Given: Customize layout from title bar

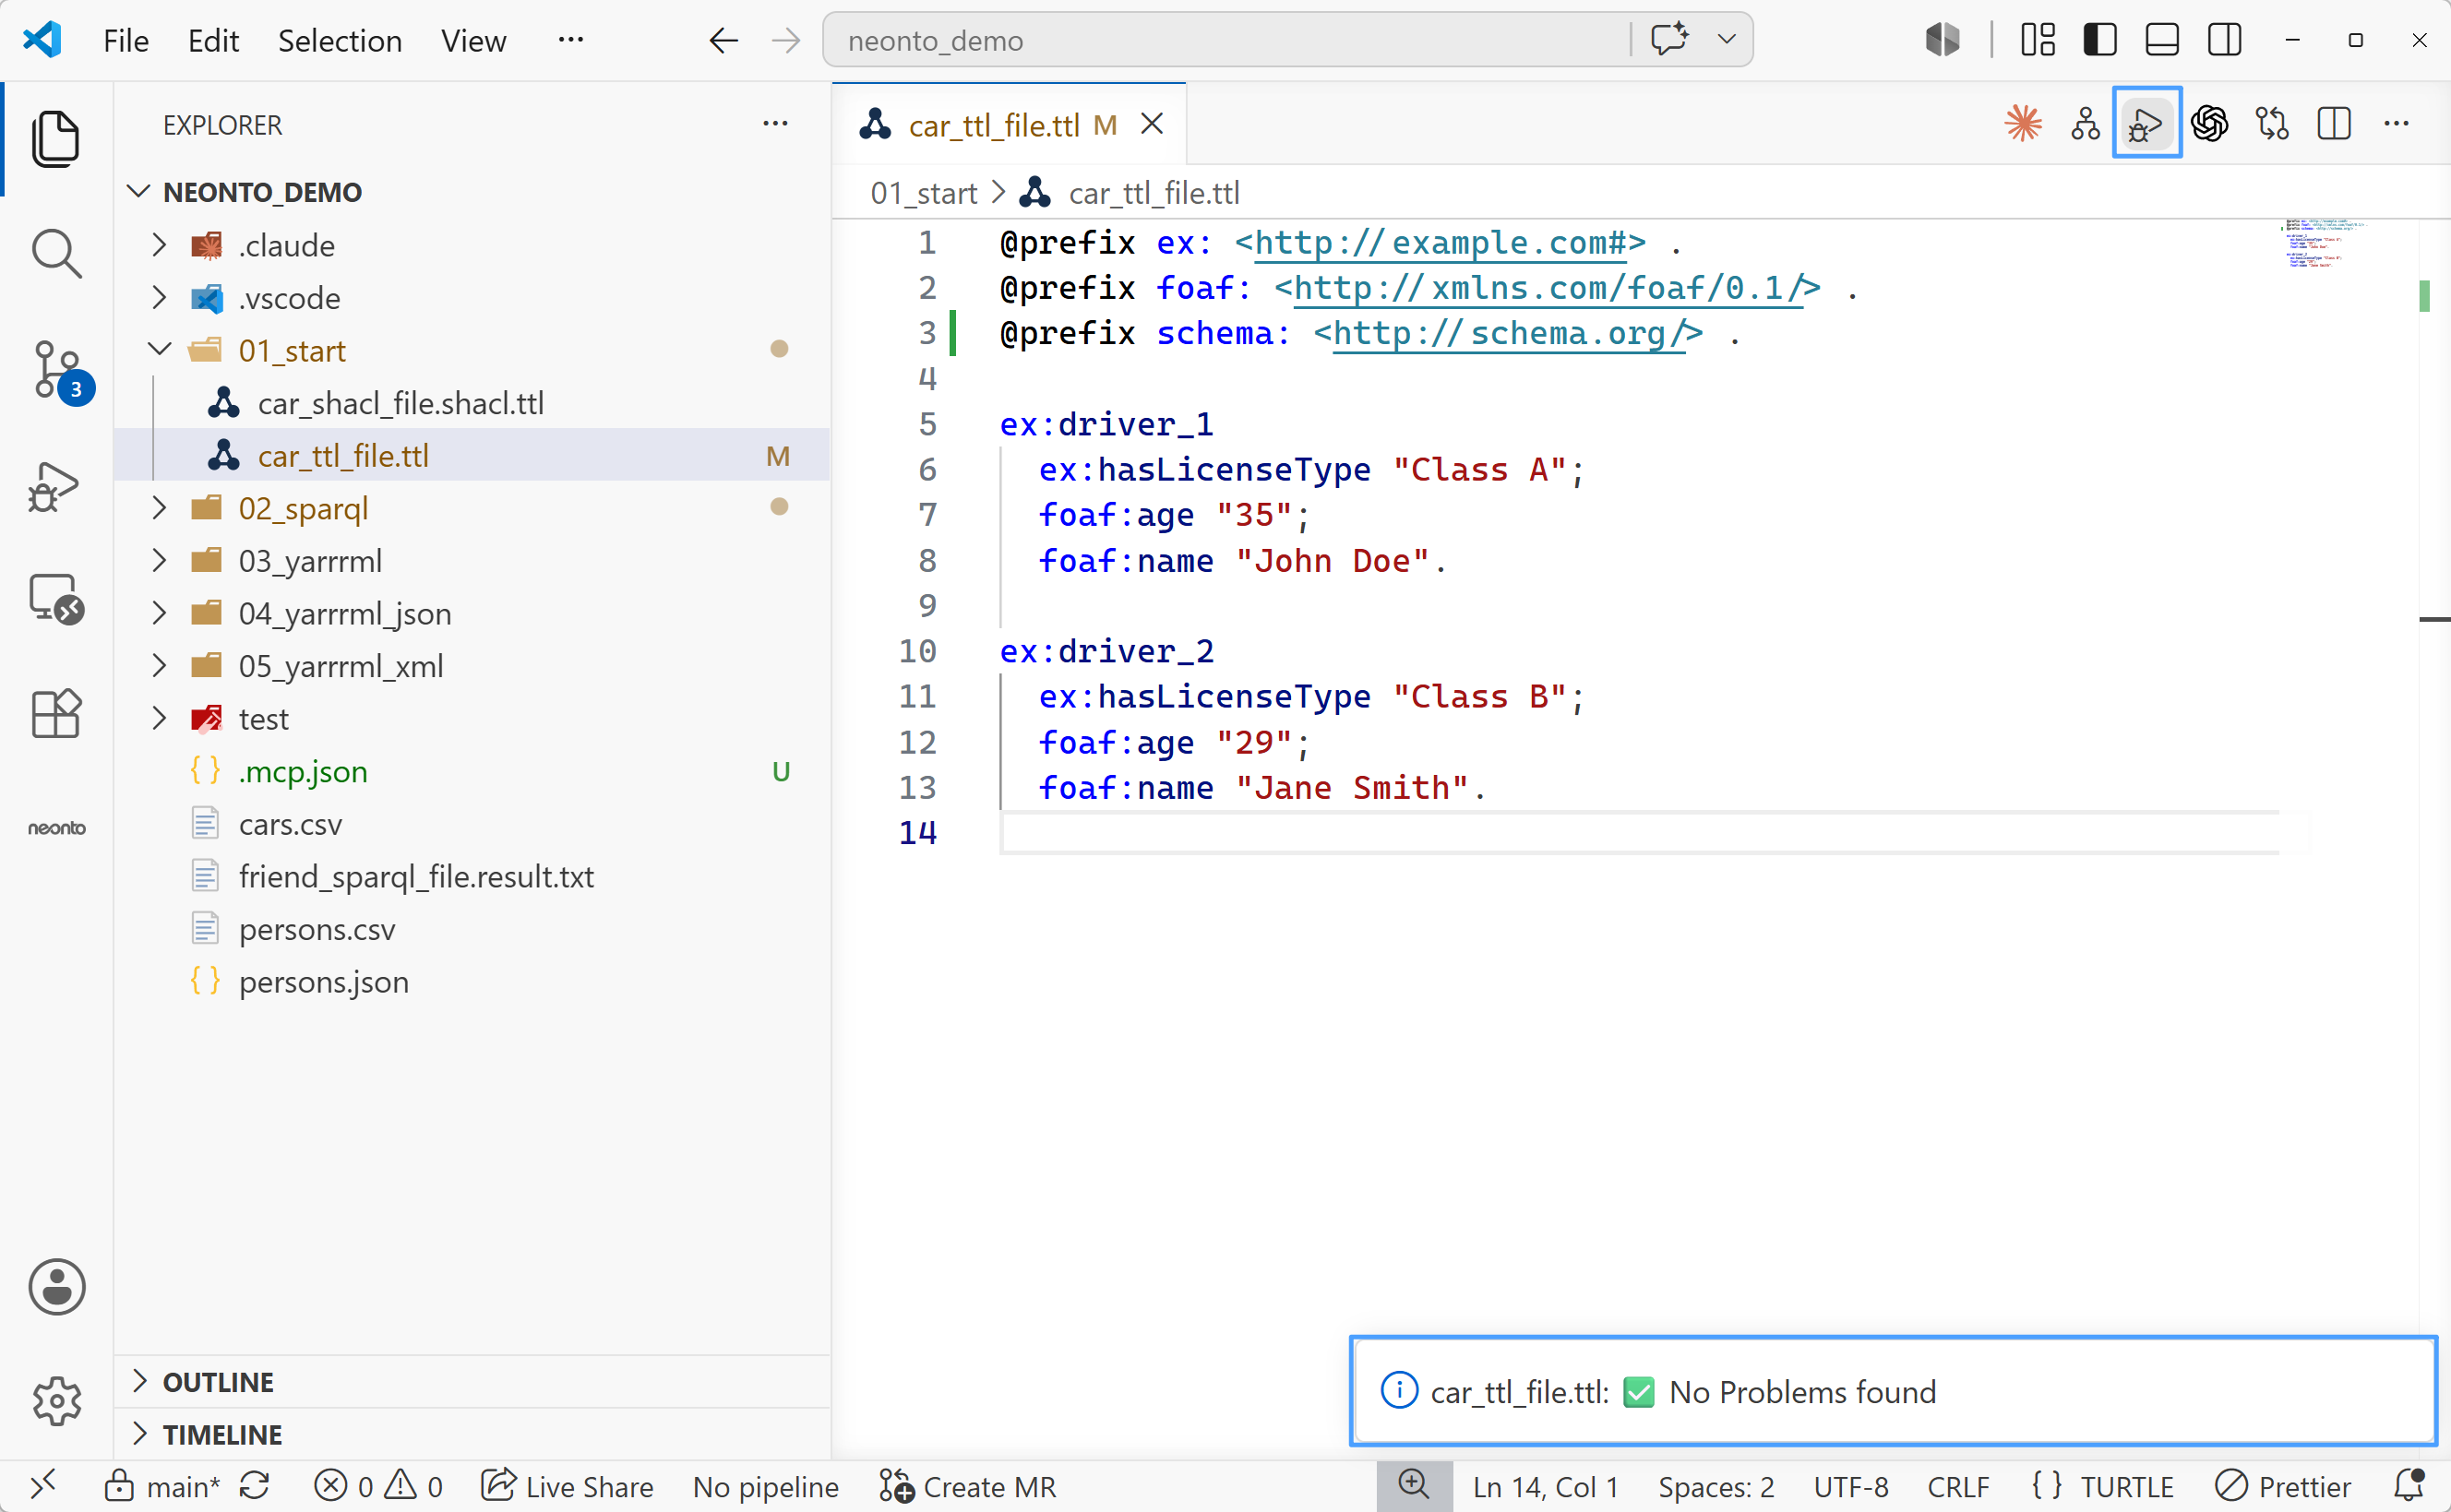Looking at the screenshot, I should (x=2037, y=40).
